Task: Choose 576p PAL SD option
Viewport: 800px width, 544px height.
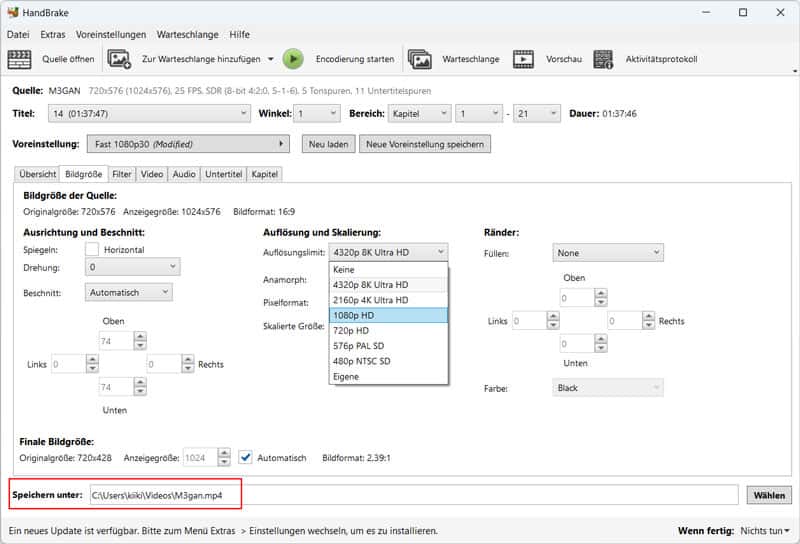Action: point(389,346)
